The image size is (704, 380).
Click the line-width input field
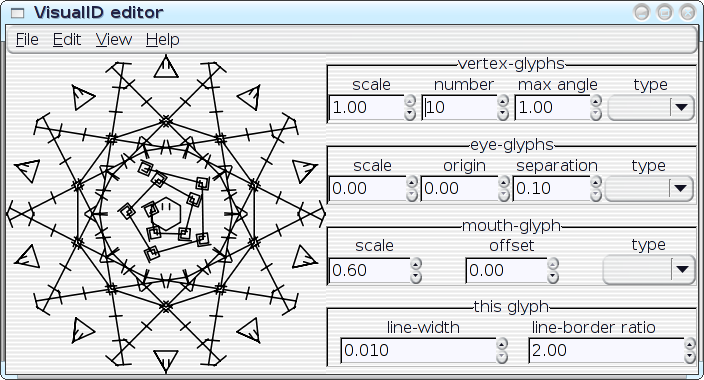[x=418, y=350]
